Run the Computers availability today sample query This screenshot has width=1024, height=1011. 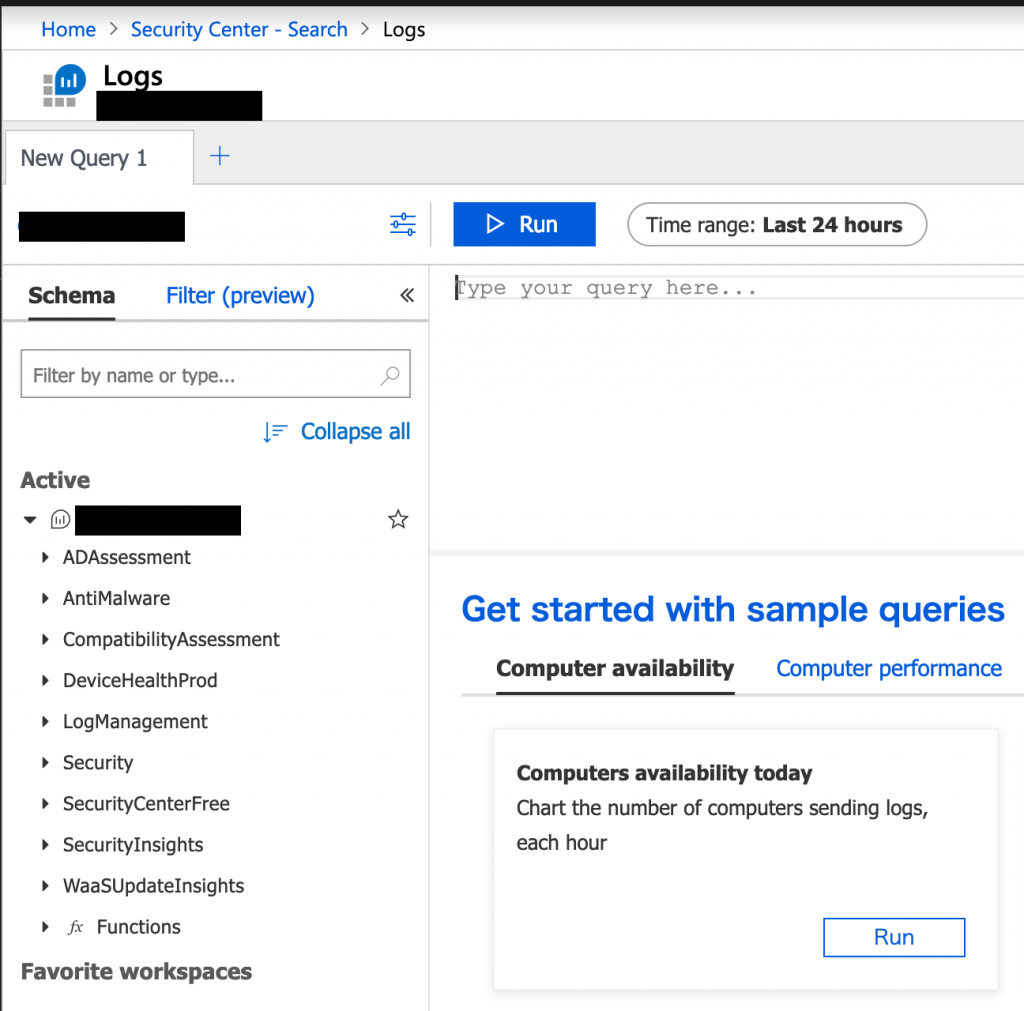pyautogui.click(x=894, y=937)
